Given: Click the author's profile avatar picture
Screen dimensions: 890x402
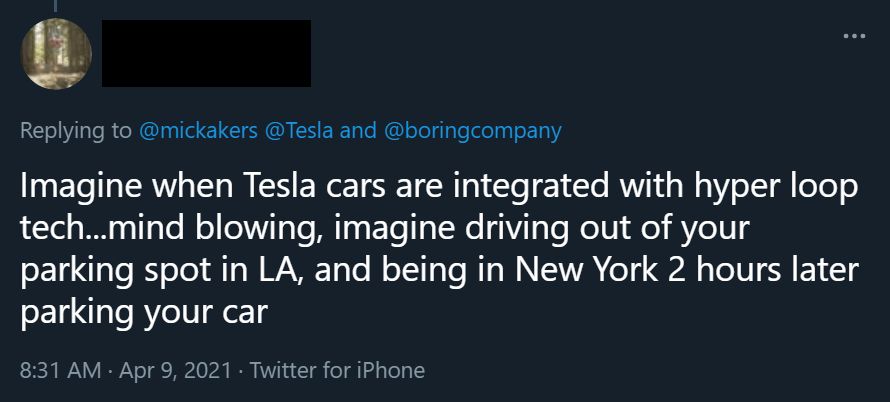Looking at the screenshot, I should [x=57, y=54].
